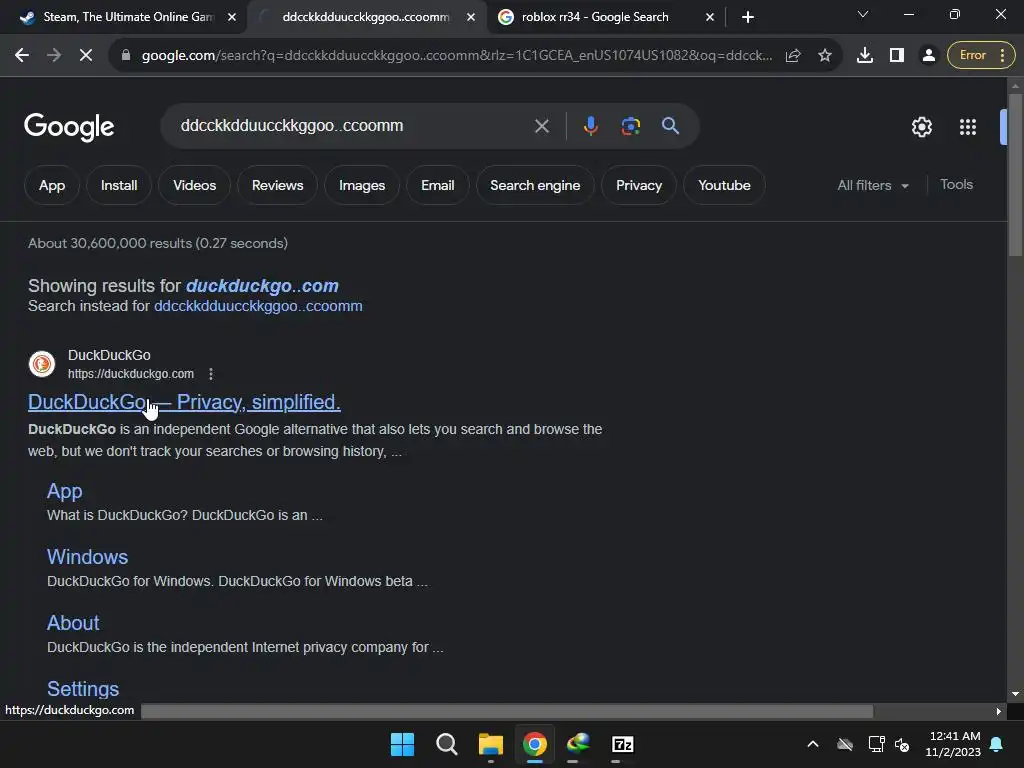The width and height of the screenshot is (1024, 768).
Task: Click the vertical scrollbar thumb
Action: [x=1015, y=174]
